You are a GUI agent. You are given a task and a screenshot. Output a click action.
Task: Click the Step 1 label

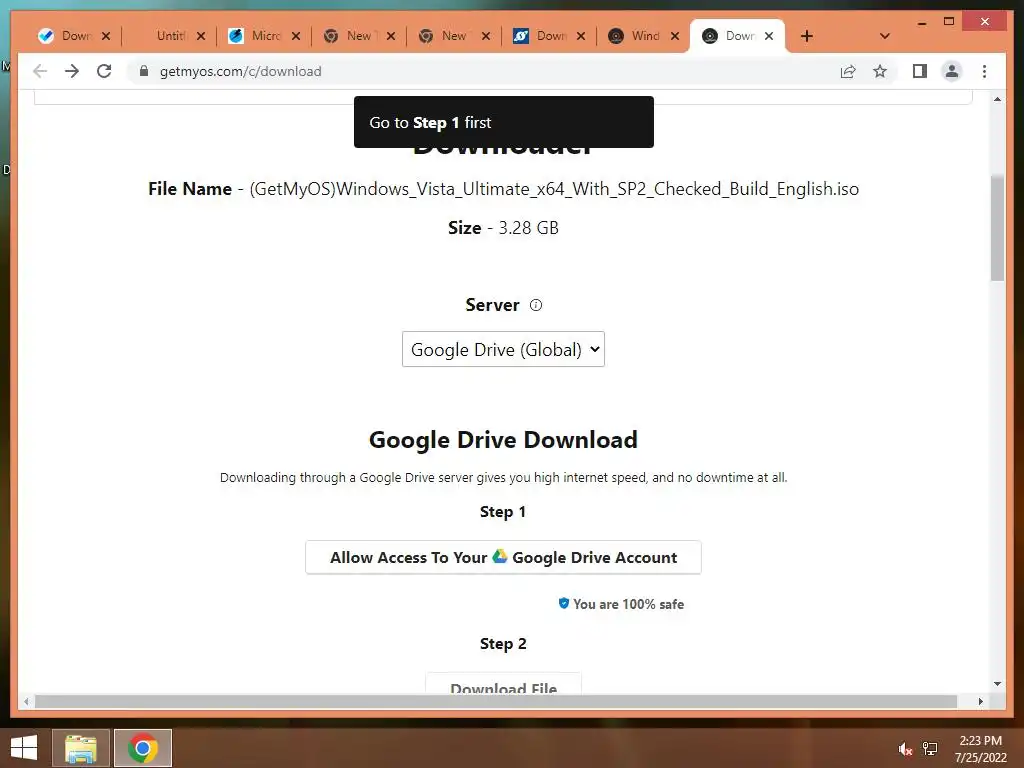(x=503, y=511)
